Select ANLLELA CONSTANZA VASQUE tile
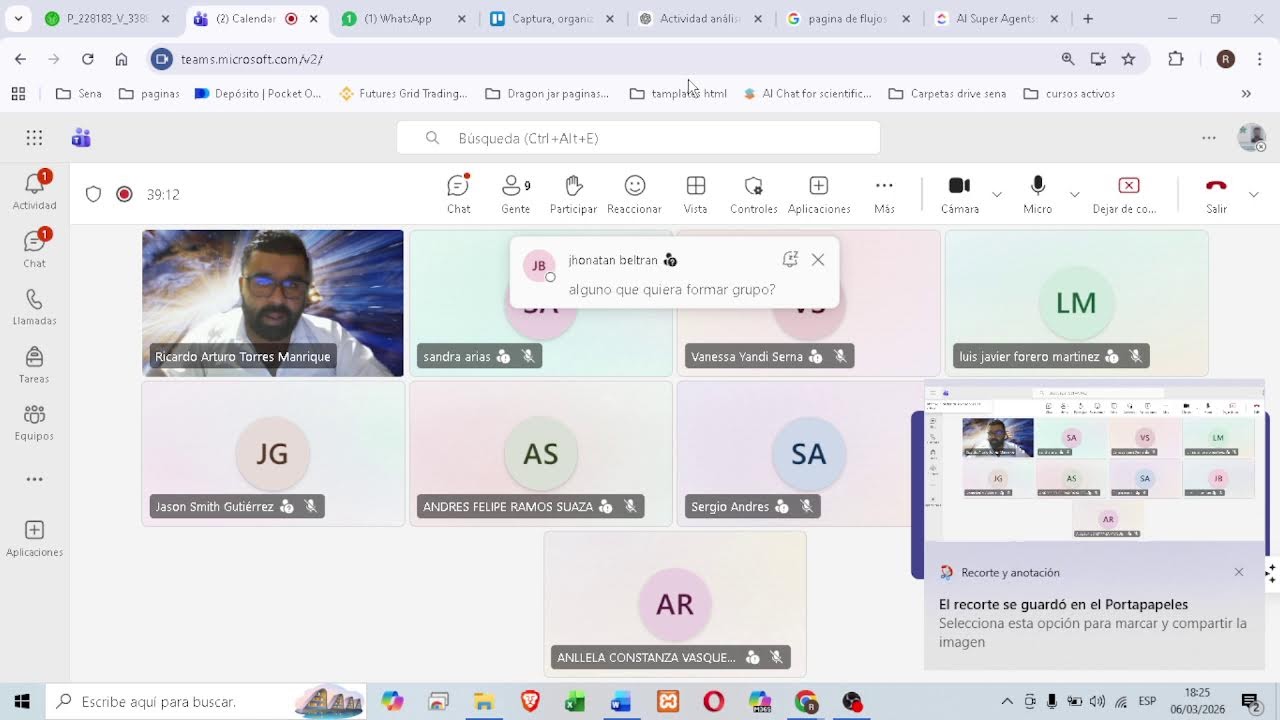This screenshot has height=720, width=1280. 675,603
